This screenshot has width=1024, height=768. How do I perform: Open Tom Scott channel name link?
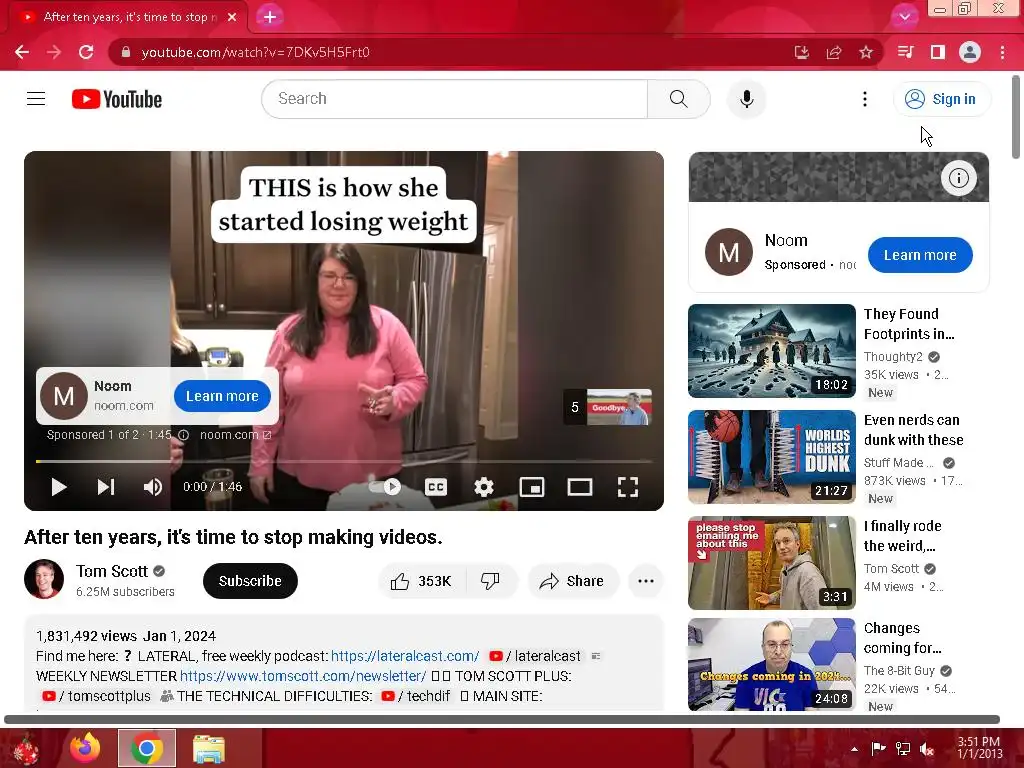pos(112,571)
